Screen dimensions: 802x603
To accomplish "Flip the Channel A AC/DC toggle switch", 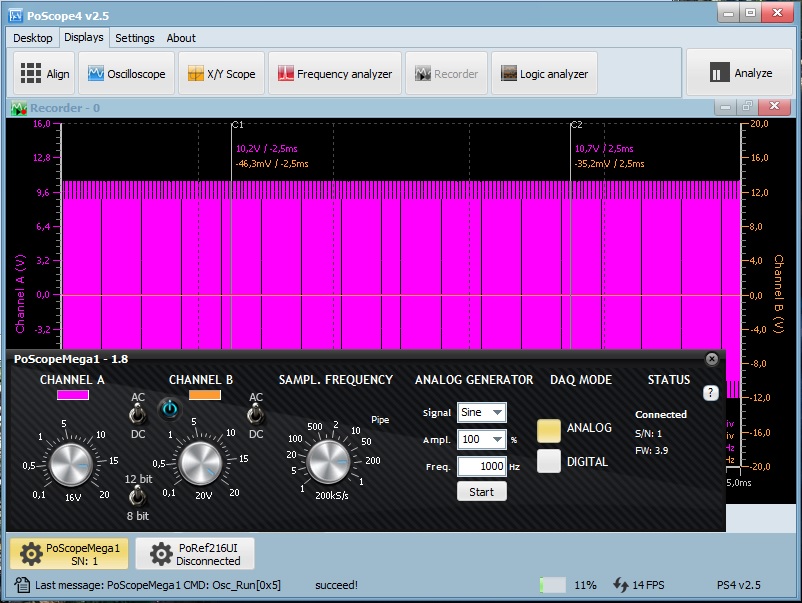I will (x=137, y=414).
